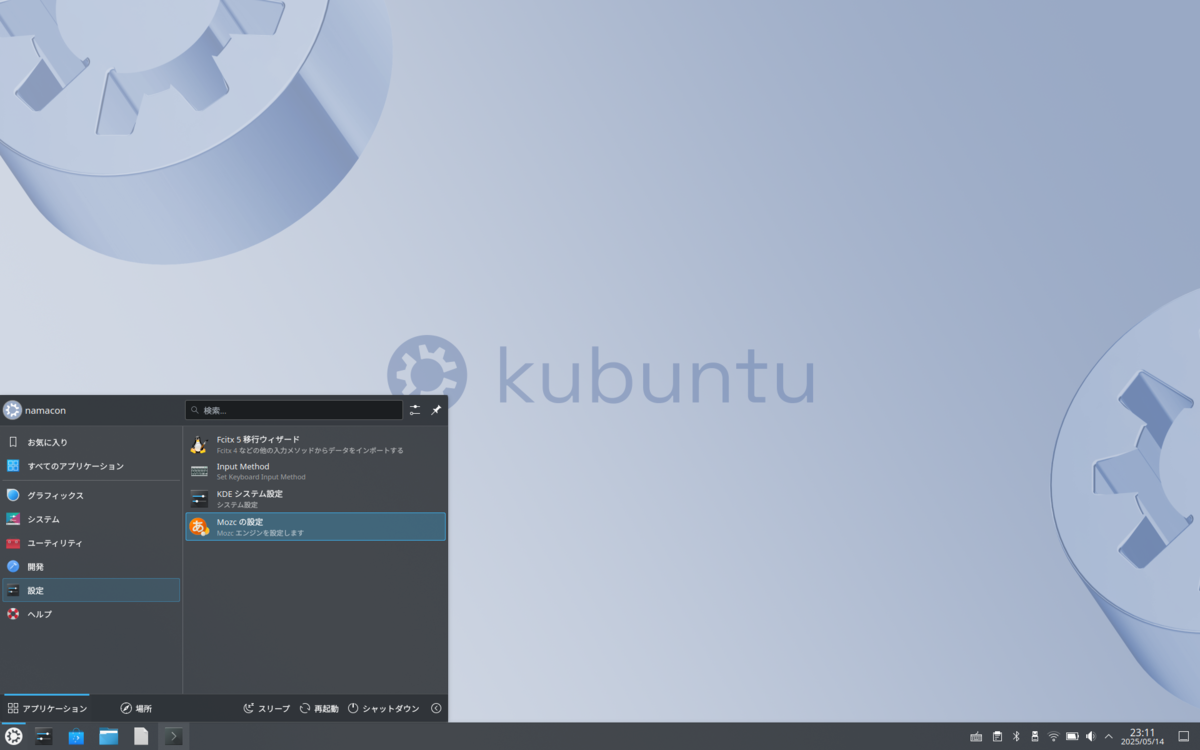Expand more session options arrow
This screenshot has height=750, width=1200.
coord(436,708)
